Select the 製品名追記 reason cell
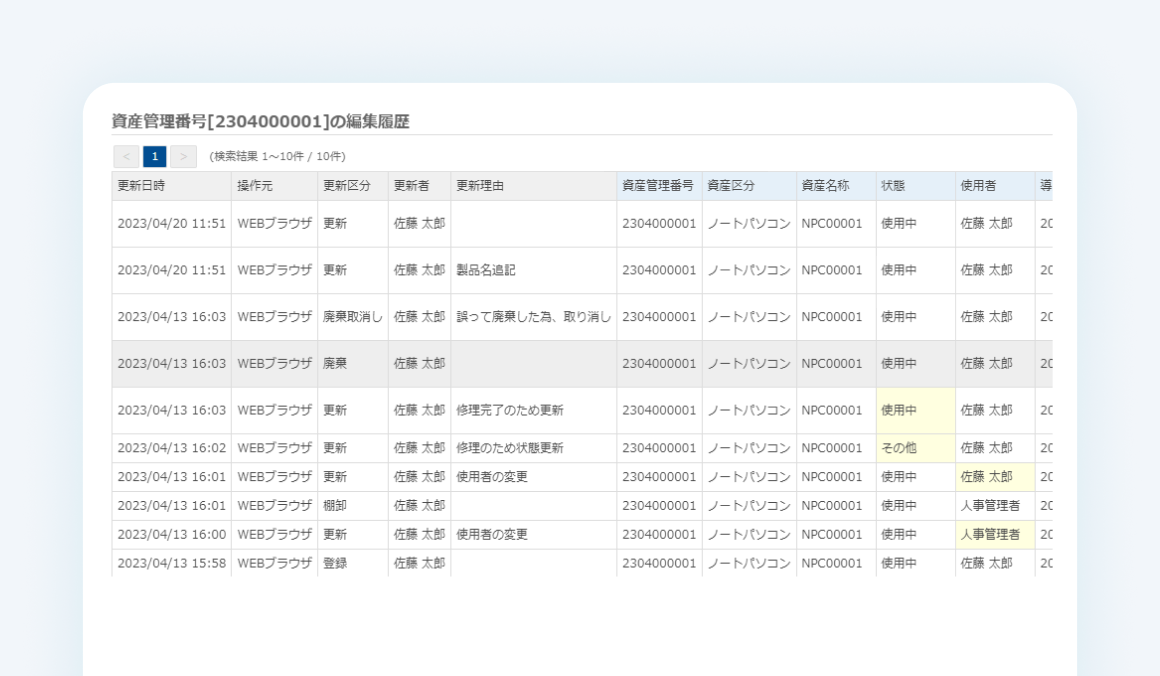Image resolution: width=1160 pixels, height=676 pixels. point(533,270)
